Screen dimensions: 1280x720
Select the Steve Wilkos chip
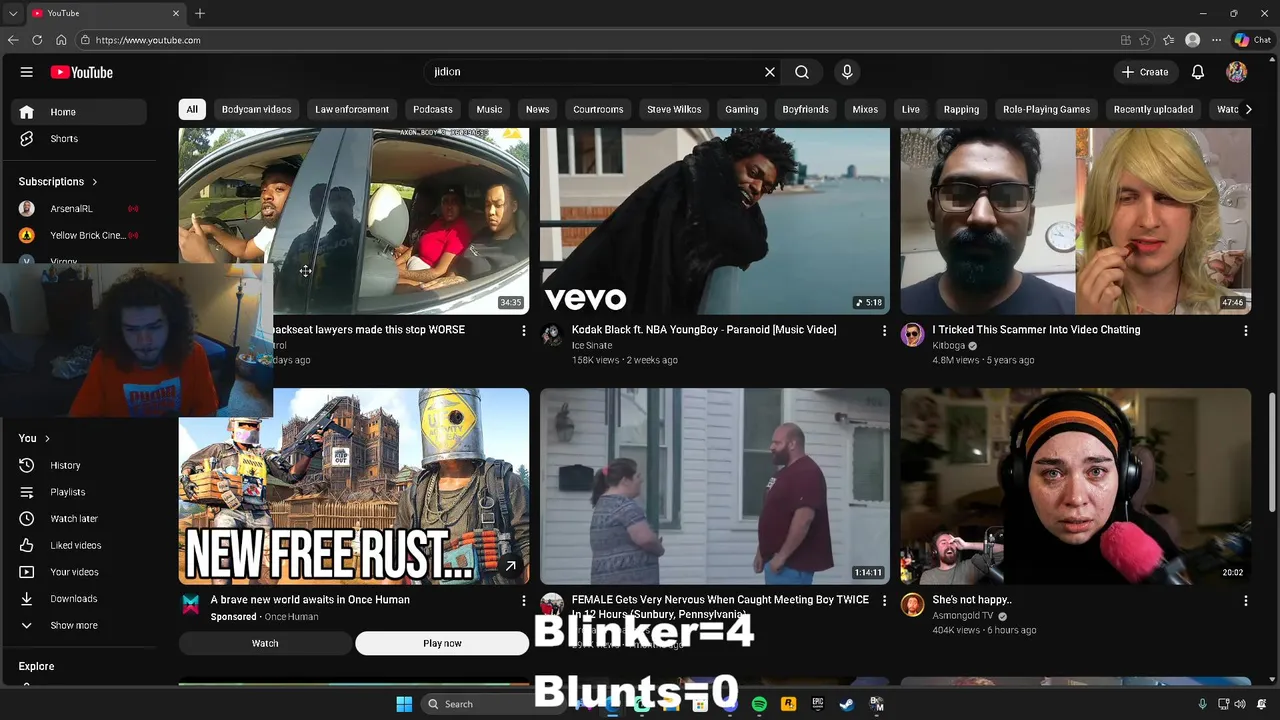click(674, 109)
